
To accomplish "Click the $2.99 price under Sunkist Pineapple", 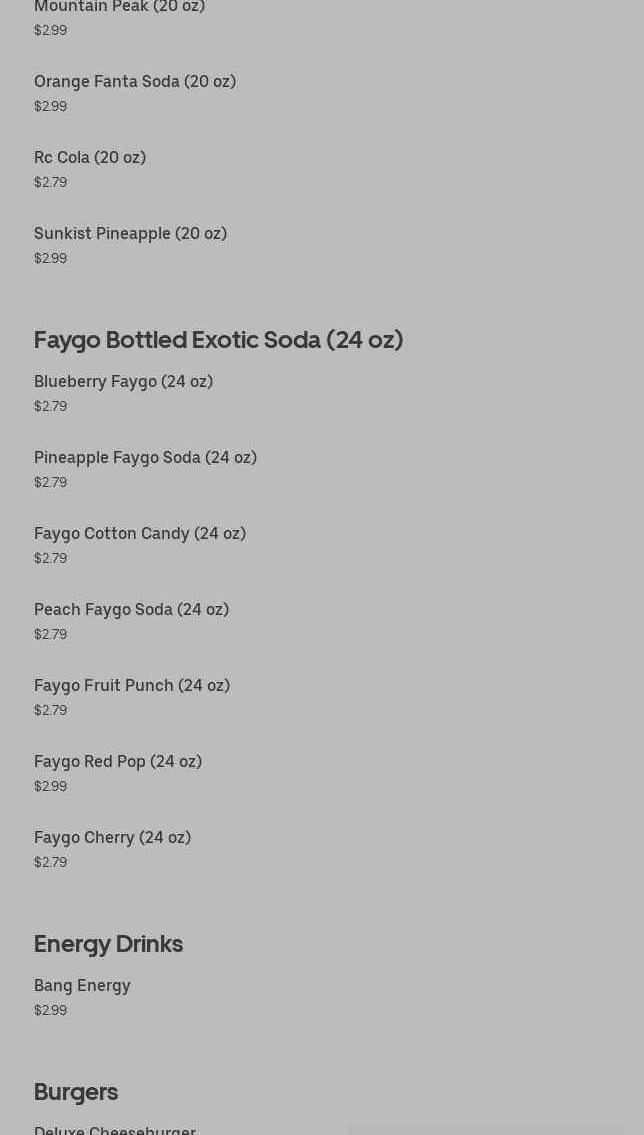I will [x=50, y=258].
